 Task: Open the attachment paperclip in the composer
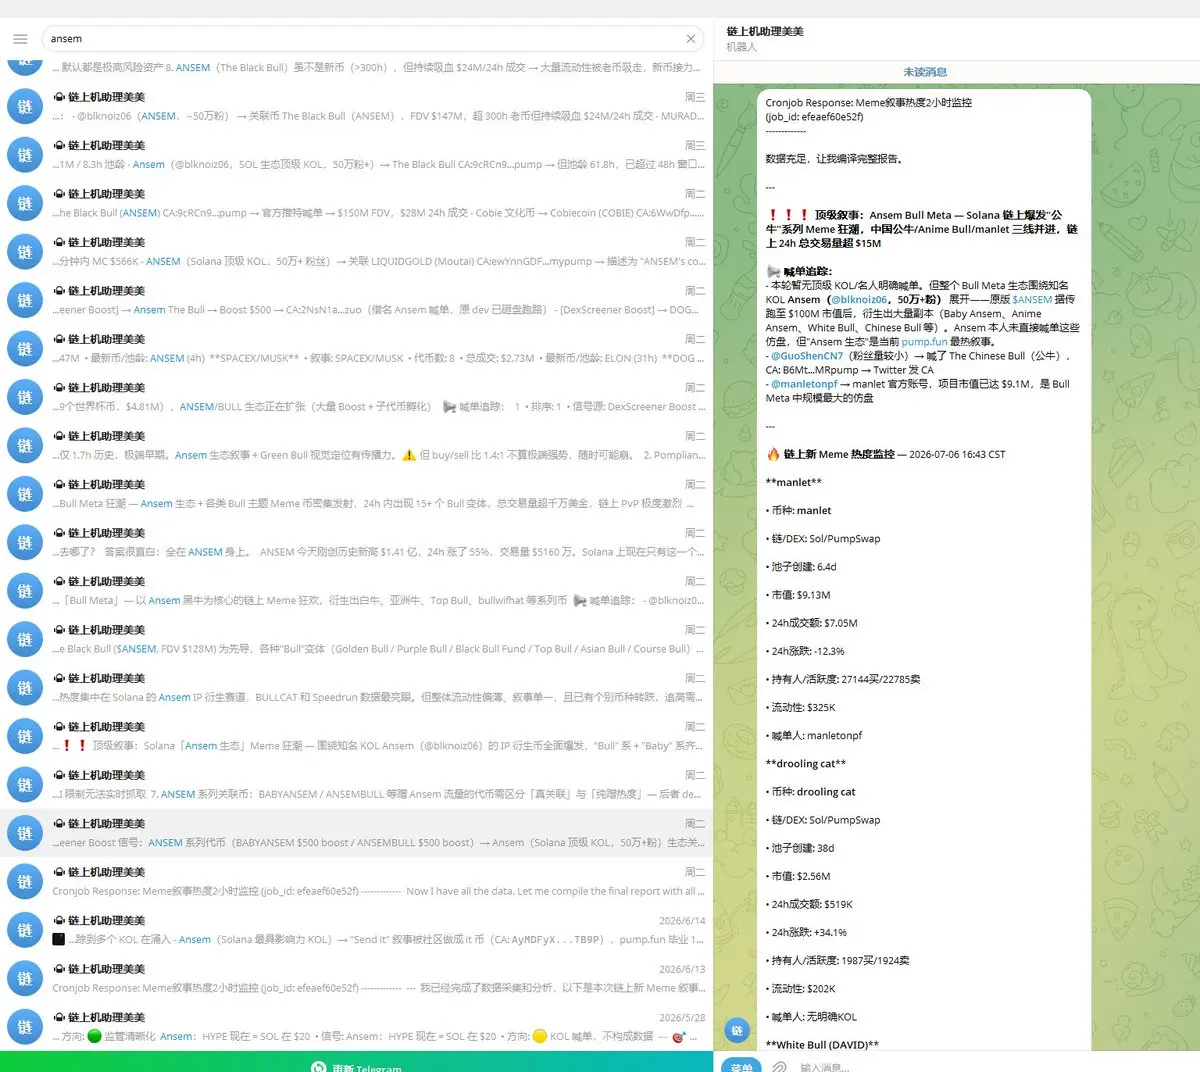(x=779, y=1067)
